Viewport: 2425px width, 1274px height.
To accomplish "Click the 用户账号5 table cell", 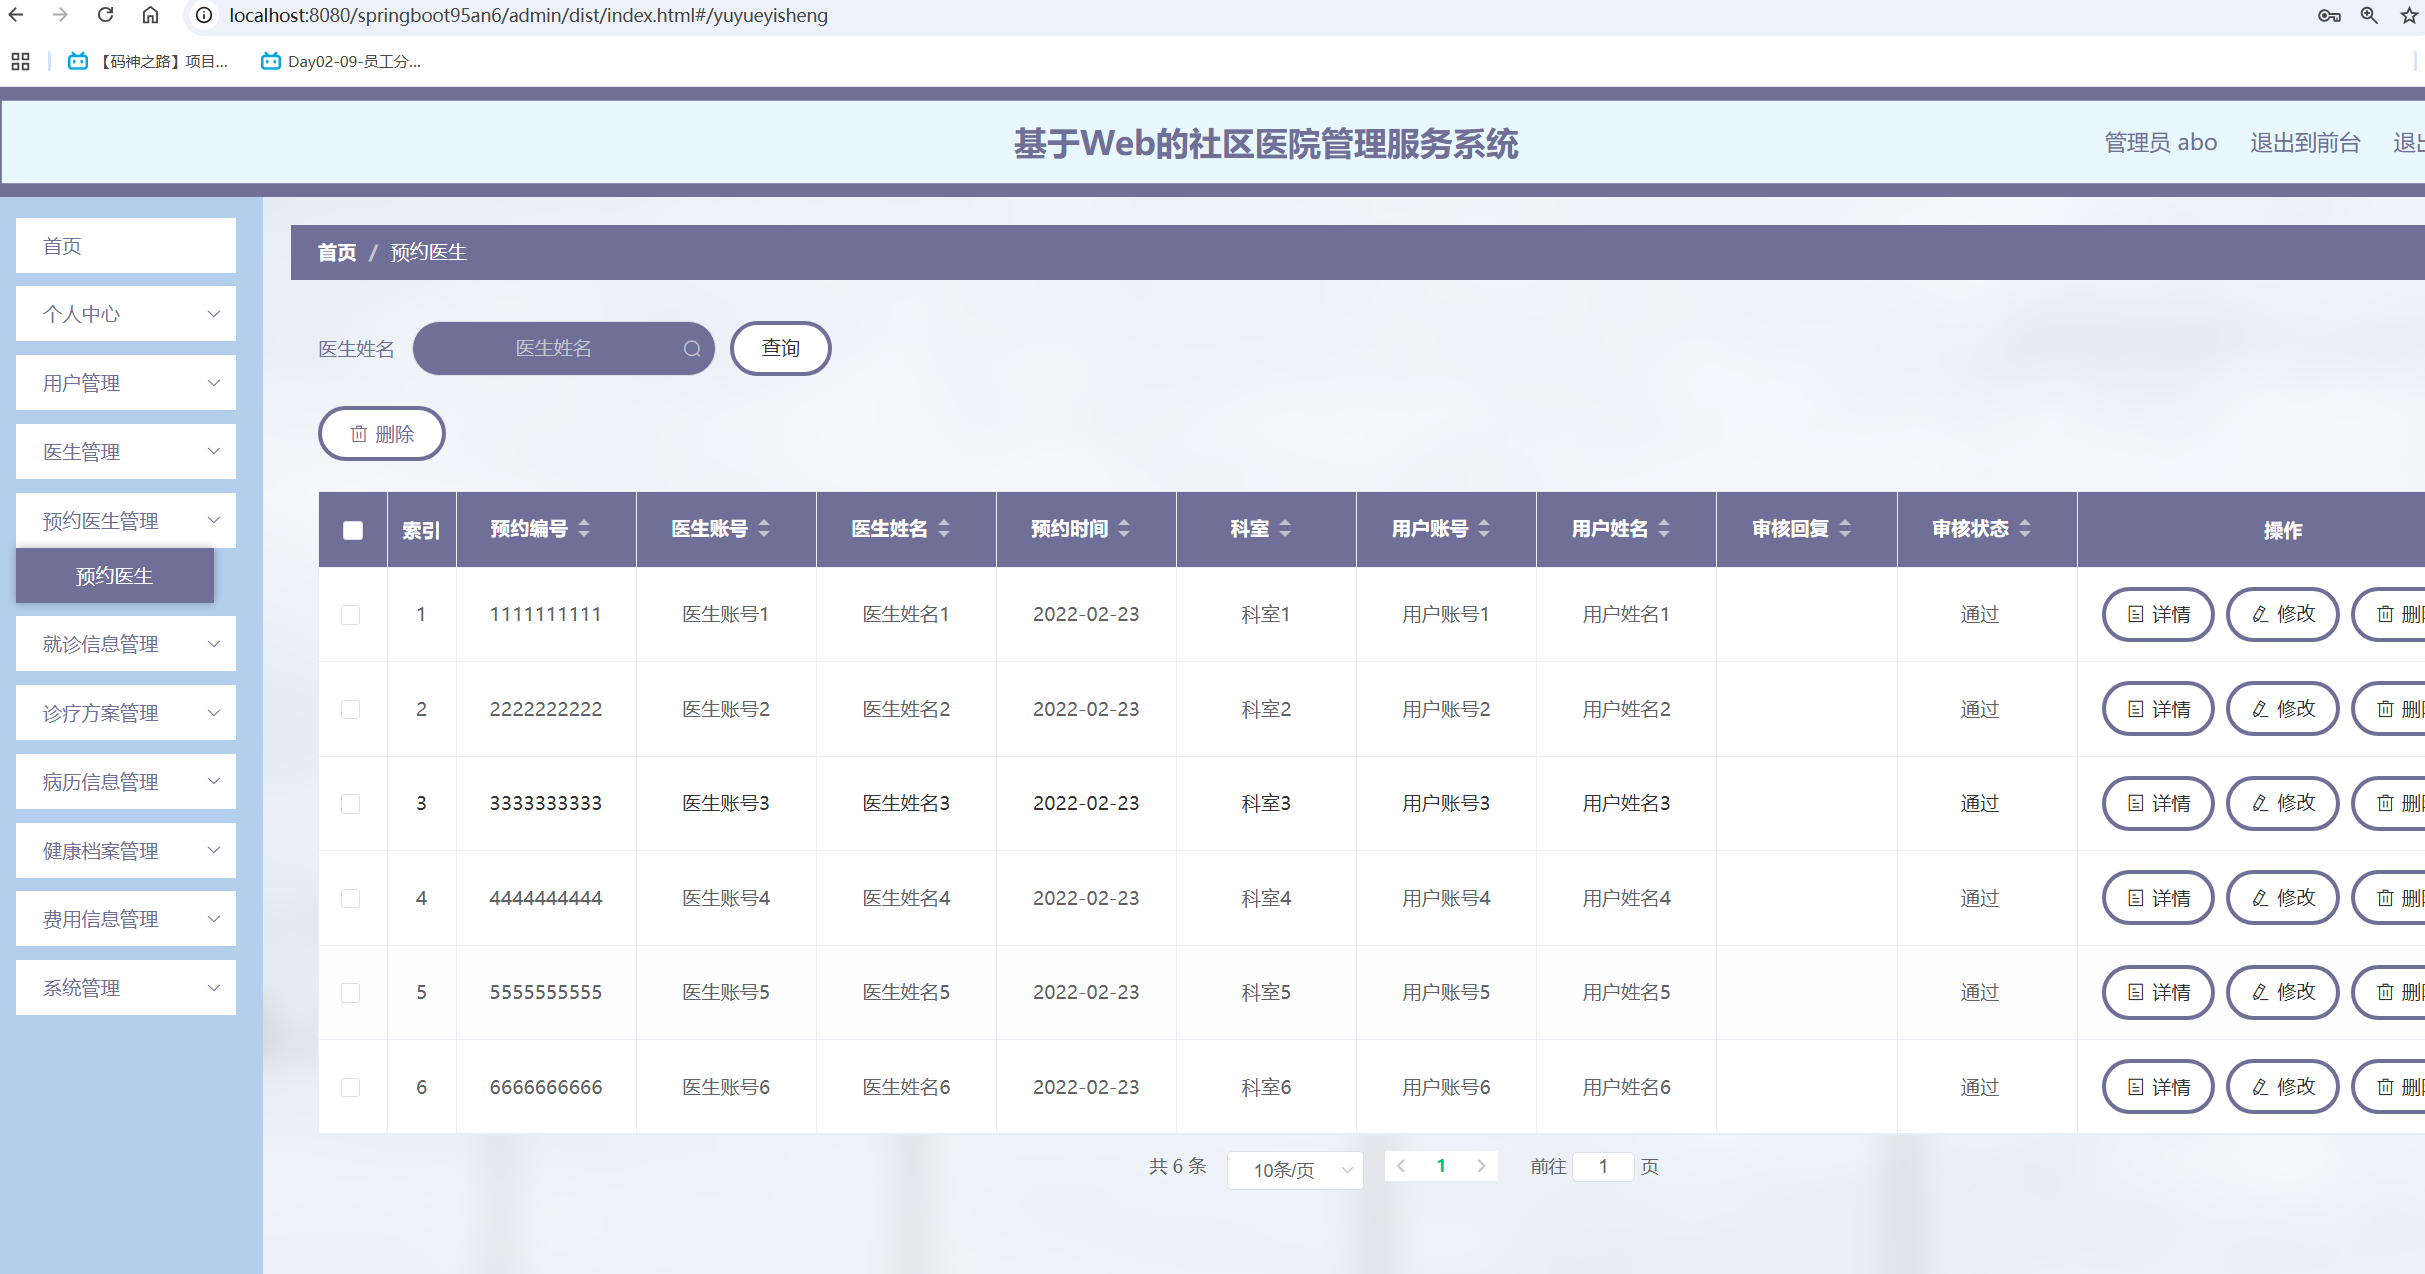I will [1446, 992].
